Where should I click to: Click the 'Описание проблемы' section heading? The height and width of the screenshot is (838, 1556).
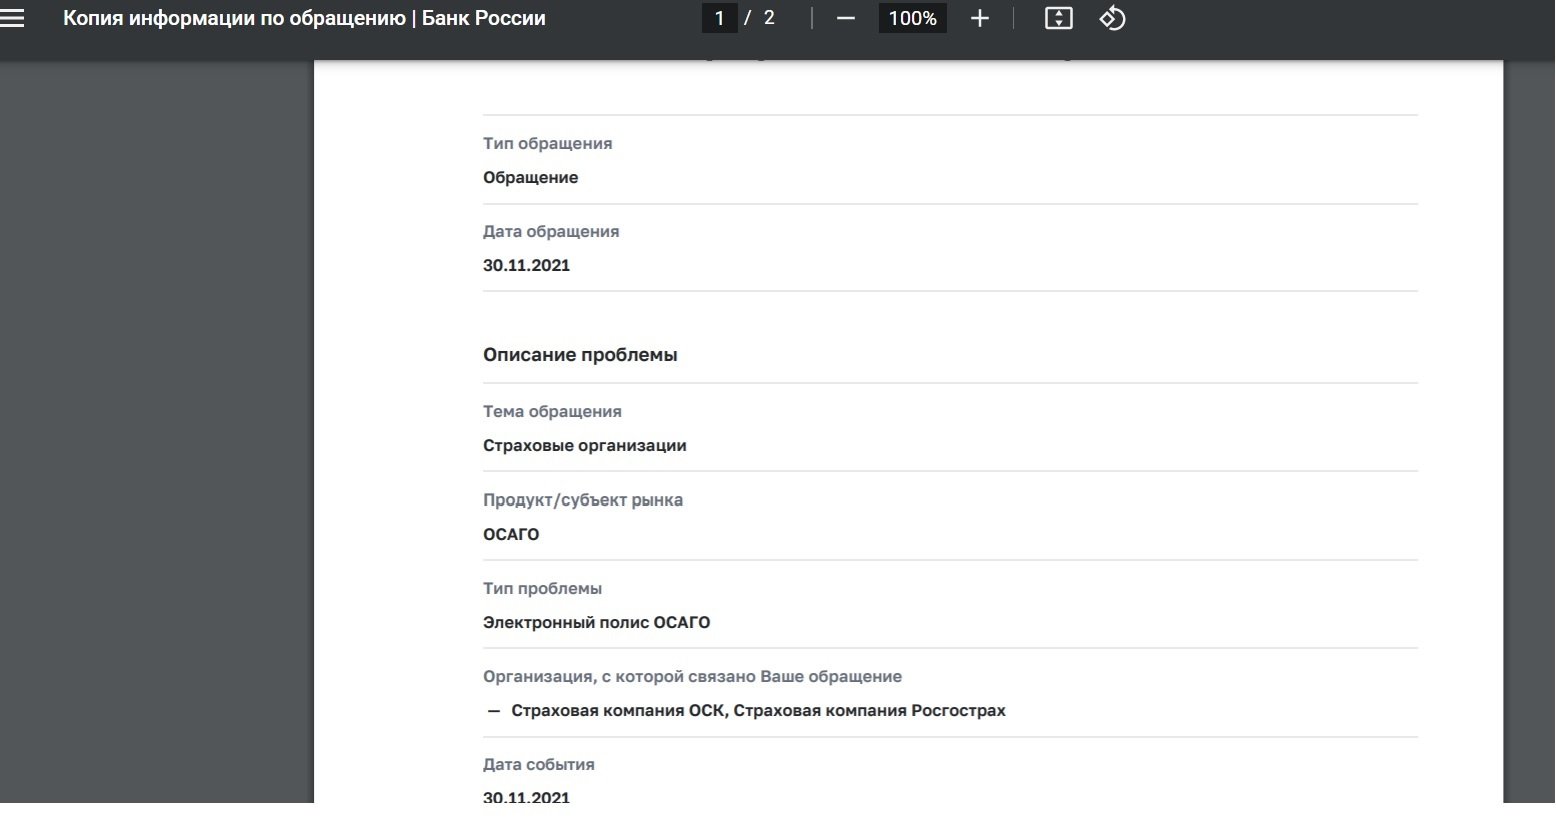(580, 355)
